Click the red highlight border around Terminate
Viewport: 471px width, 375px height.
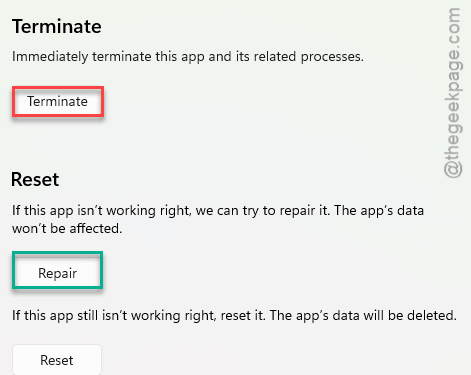58,88
